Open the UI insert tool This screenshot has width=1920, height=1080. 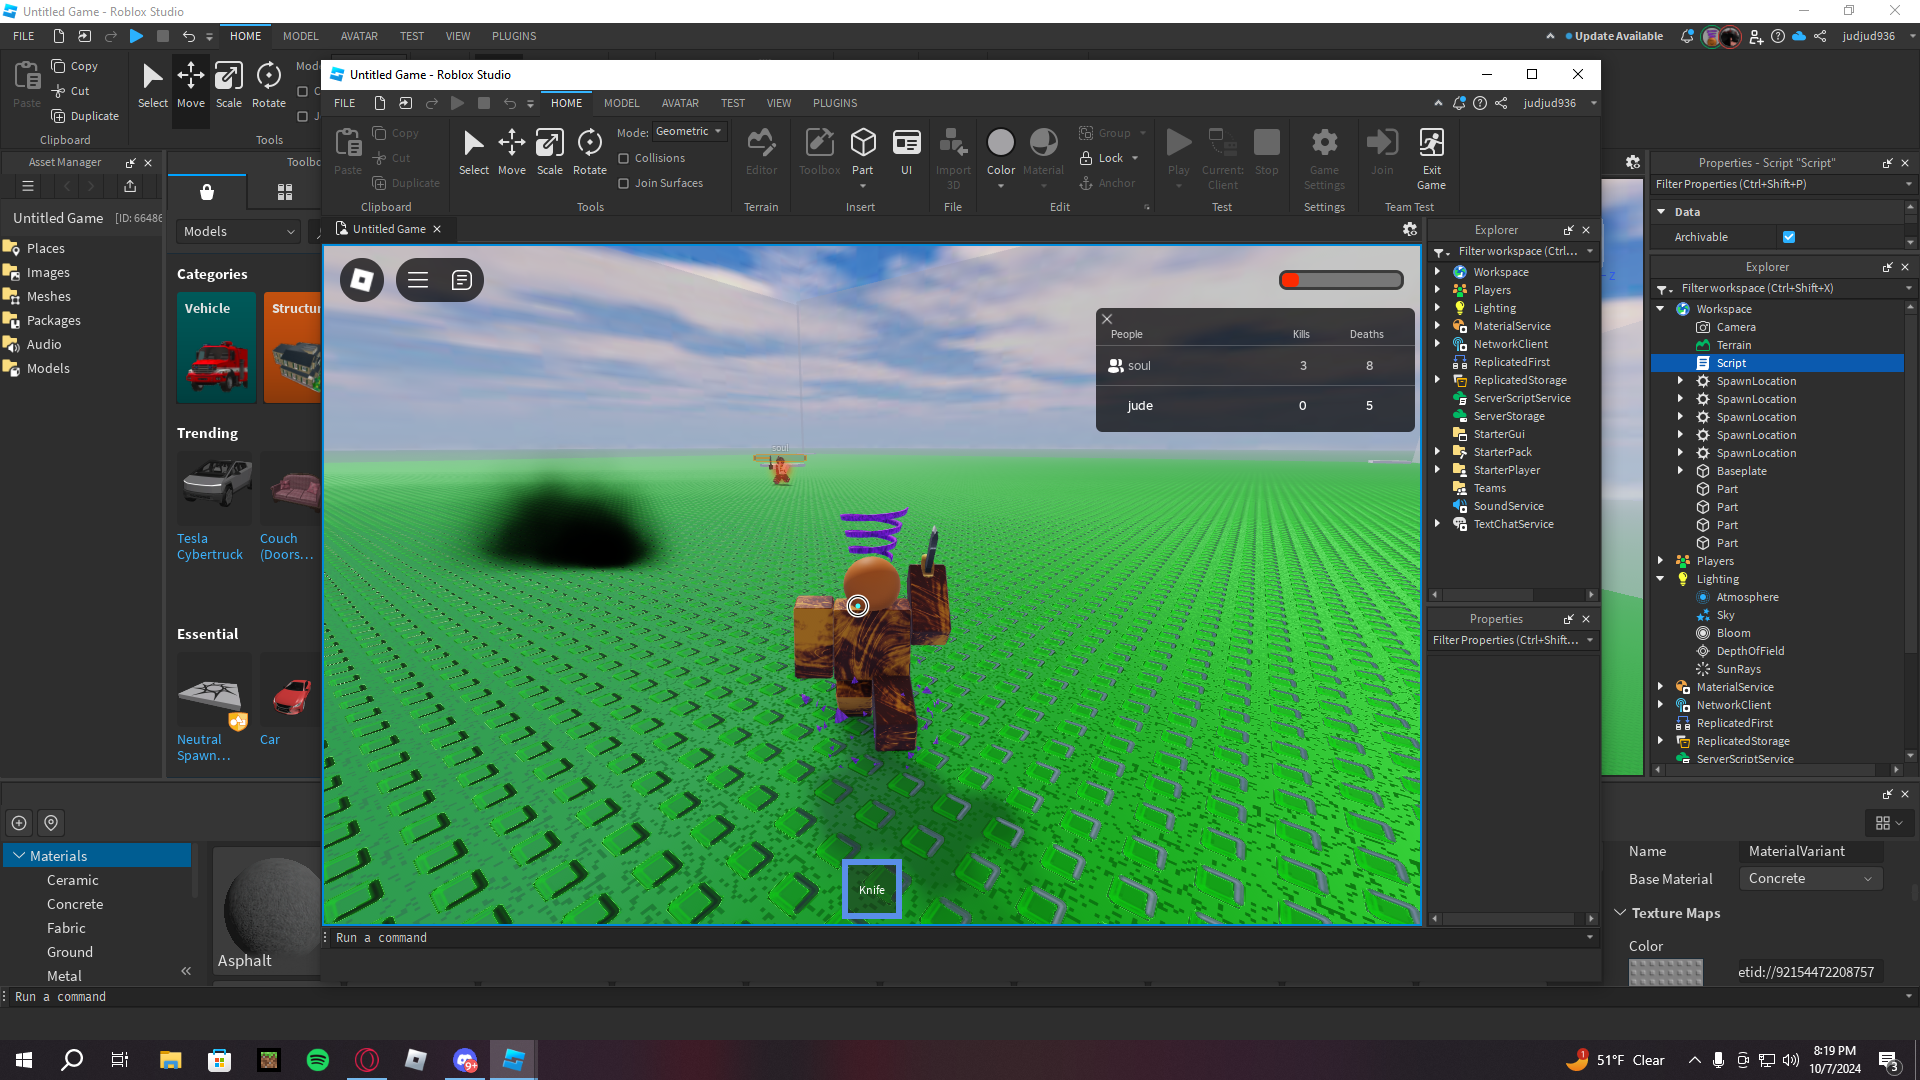click(906, 152)
